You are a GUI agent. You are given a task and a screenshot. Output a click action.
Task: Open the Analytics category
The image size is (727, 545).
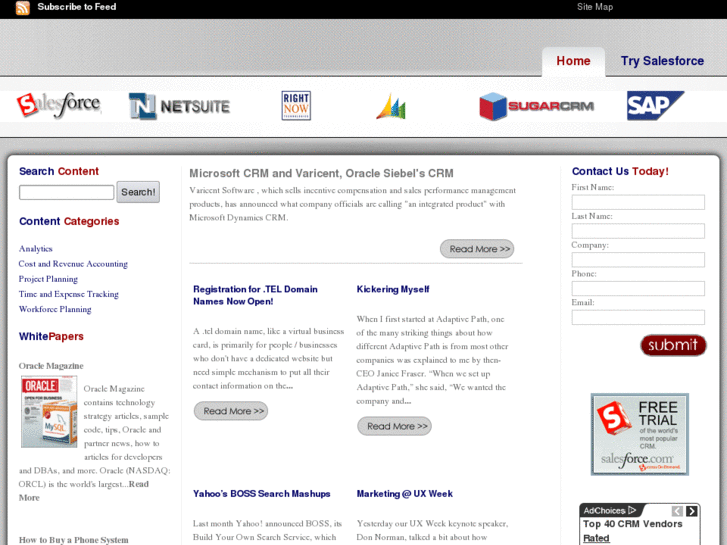(36, 249)
